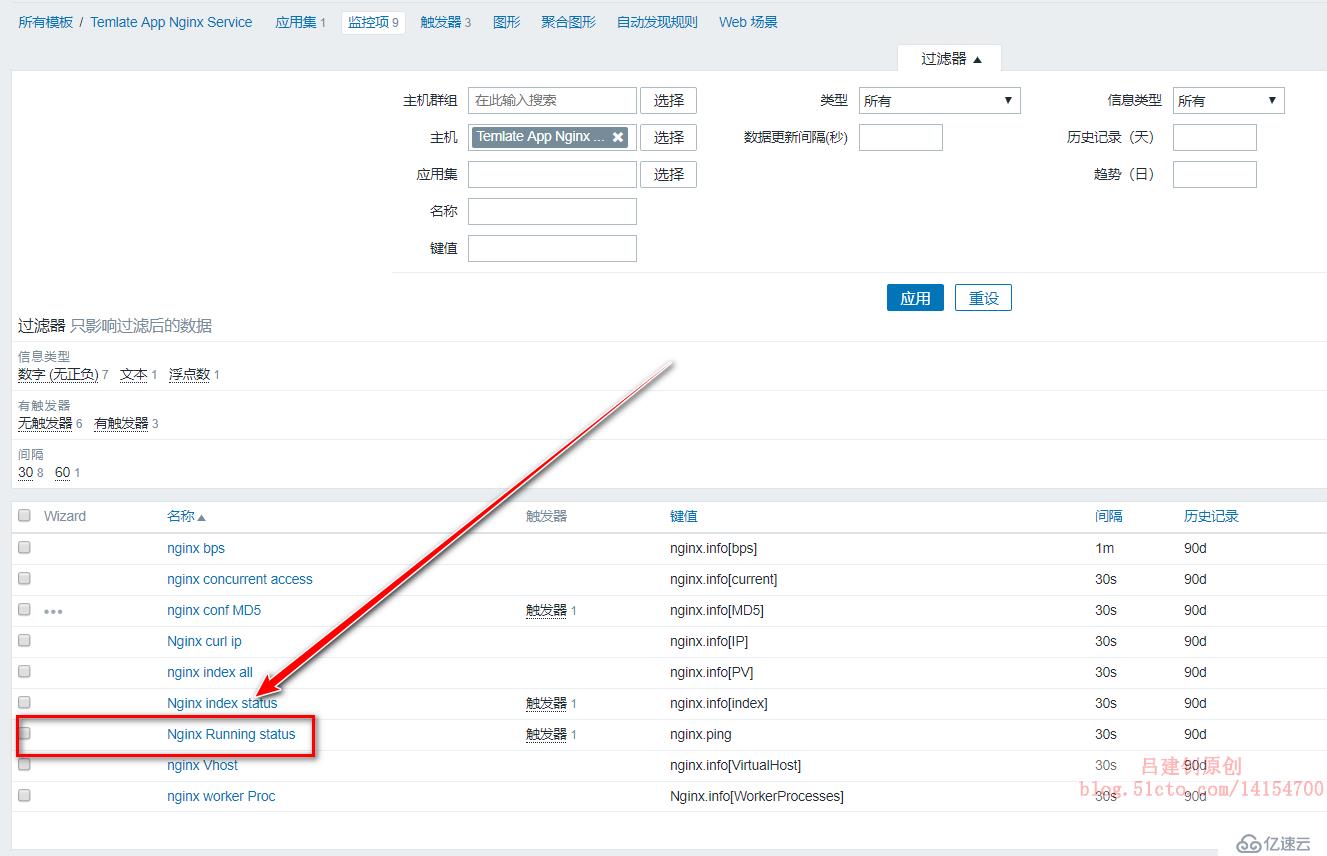The height and width of the screenshot is (856, 1327).
Task: Open the nginx Vhost item
Action: (x=203, y=765)
